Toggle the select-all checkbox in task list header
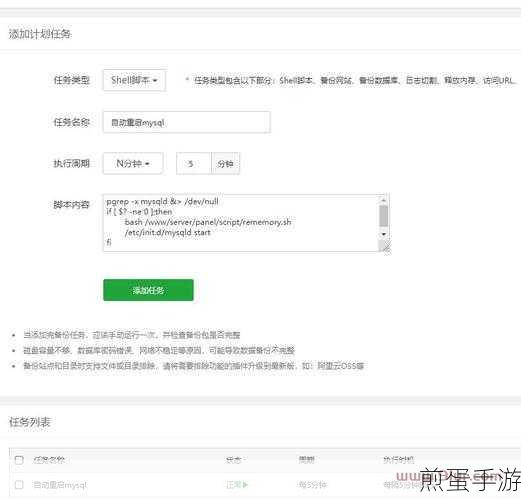The image size is (521, 500). [19, 460]
